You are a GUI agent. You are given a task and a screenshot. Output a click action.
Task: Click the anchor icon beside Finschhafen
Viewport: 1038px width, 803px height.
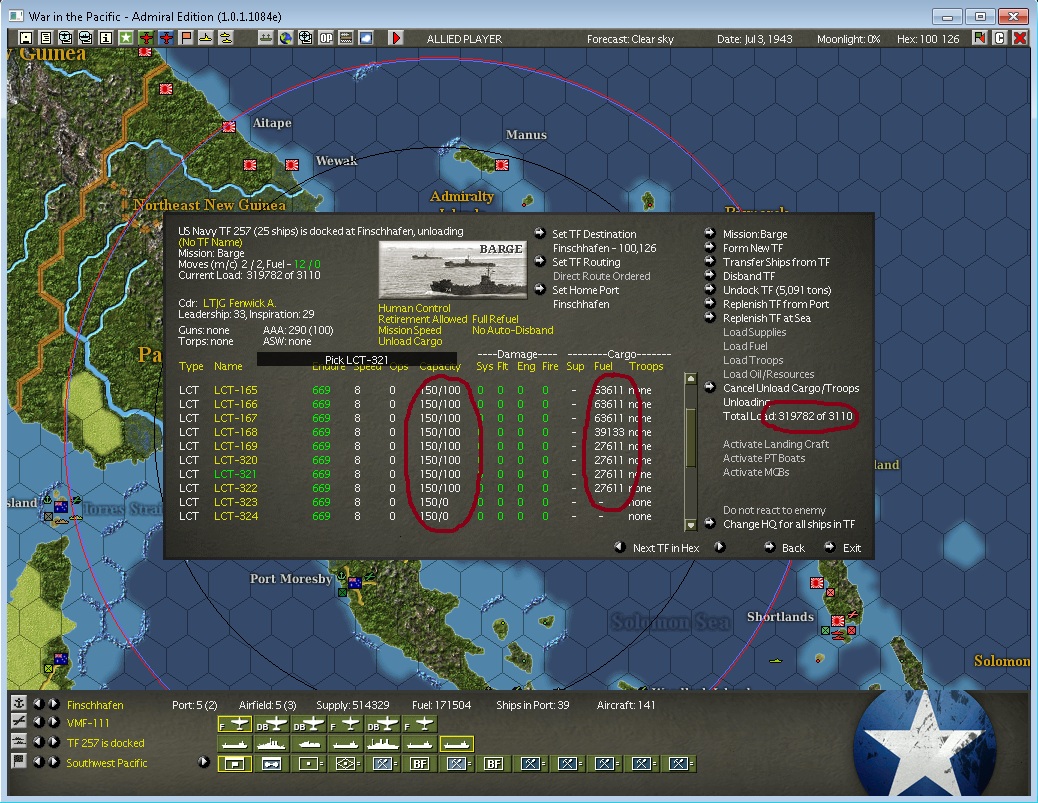coord(19,703)
